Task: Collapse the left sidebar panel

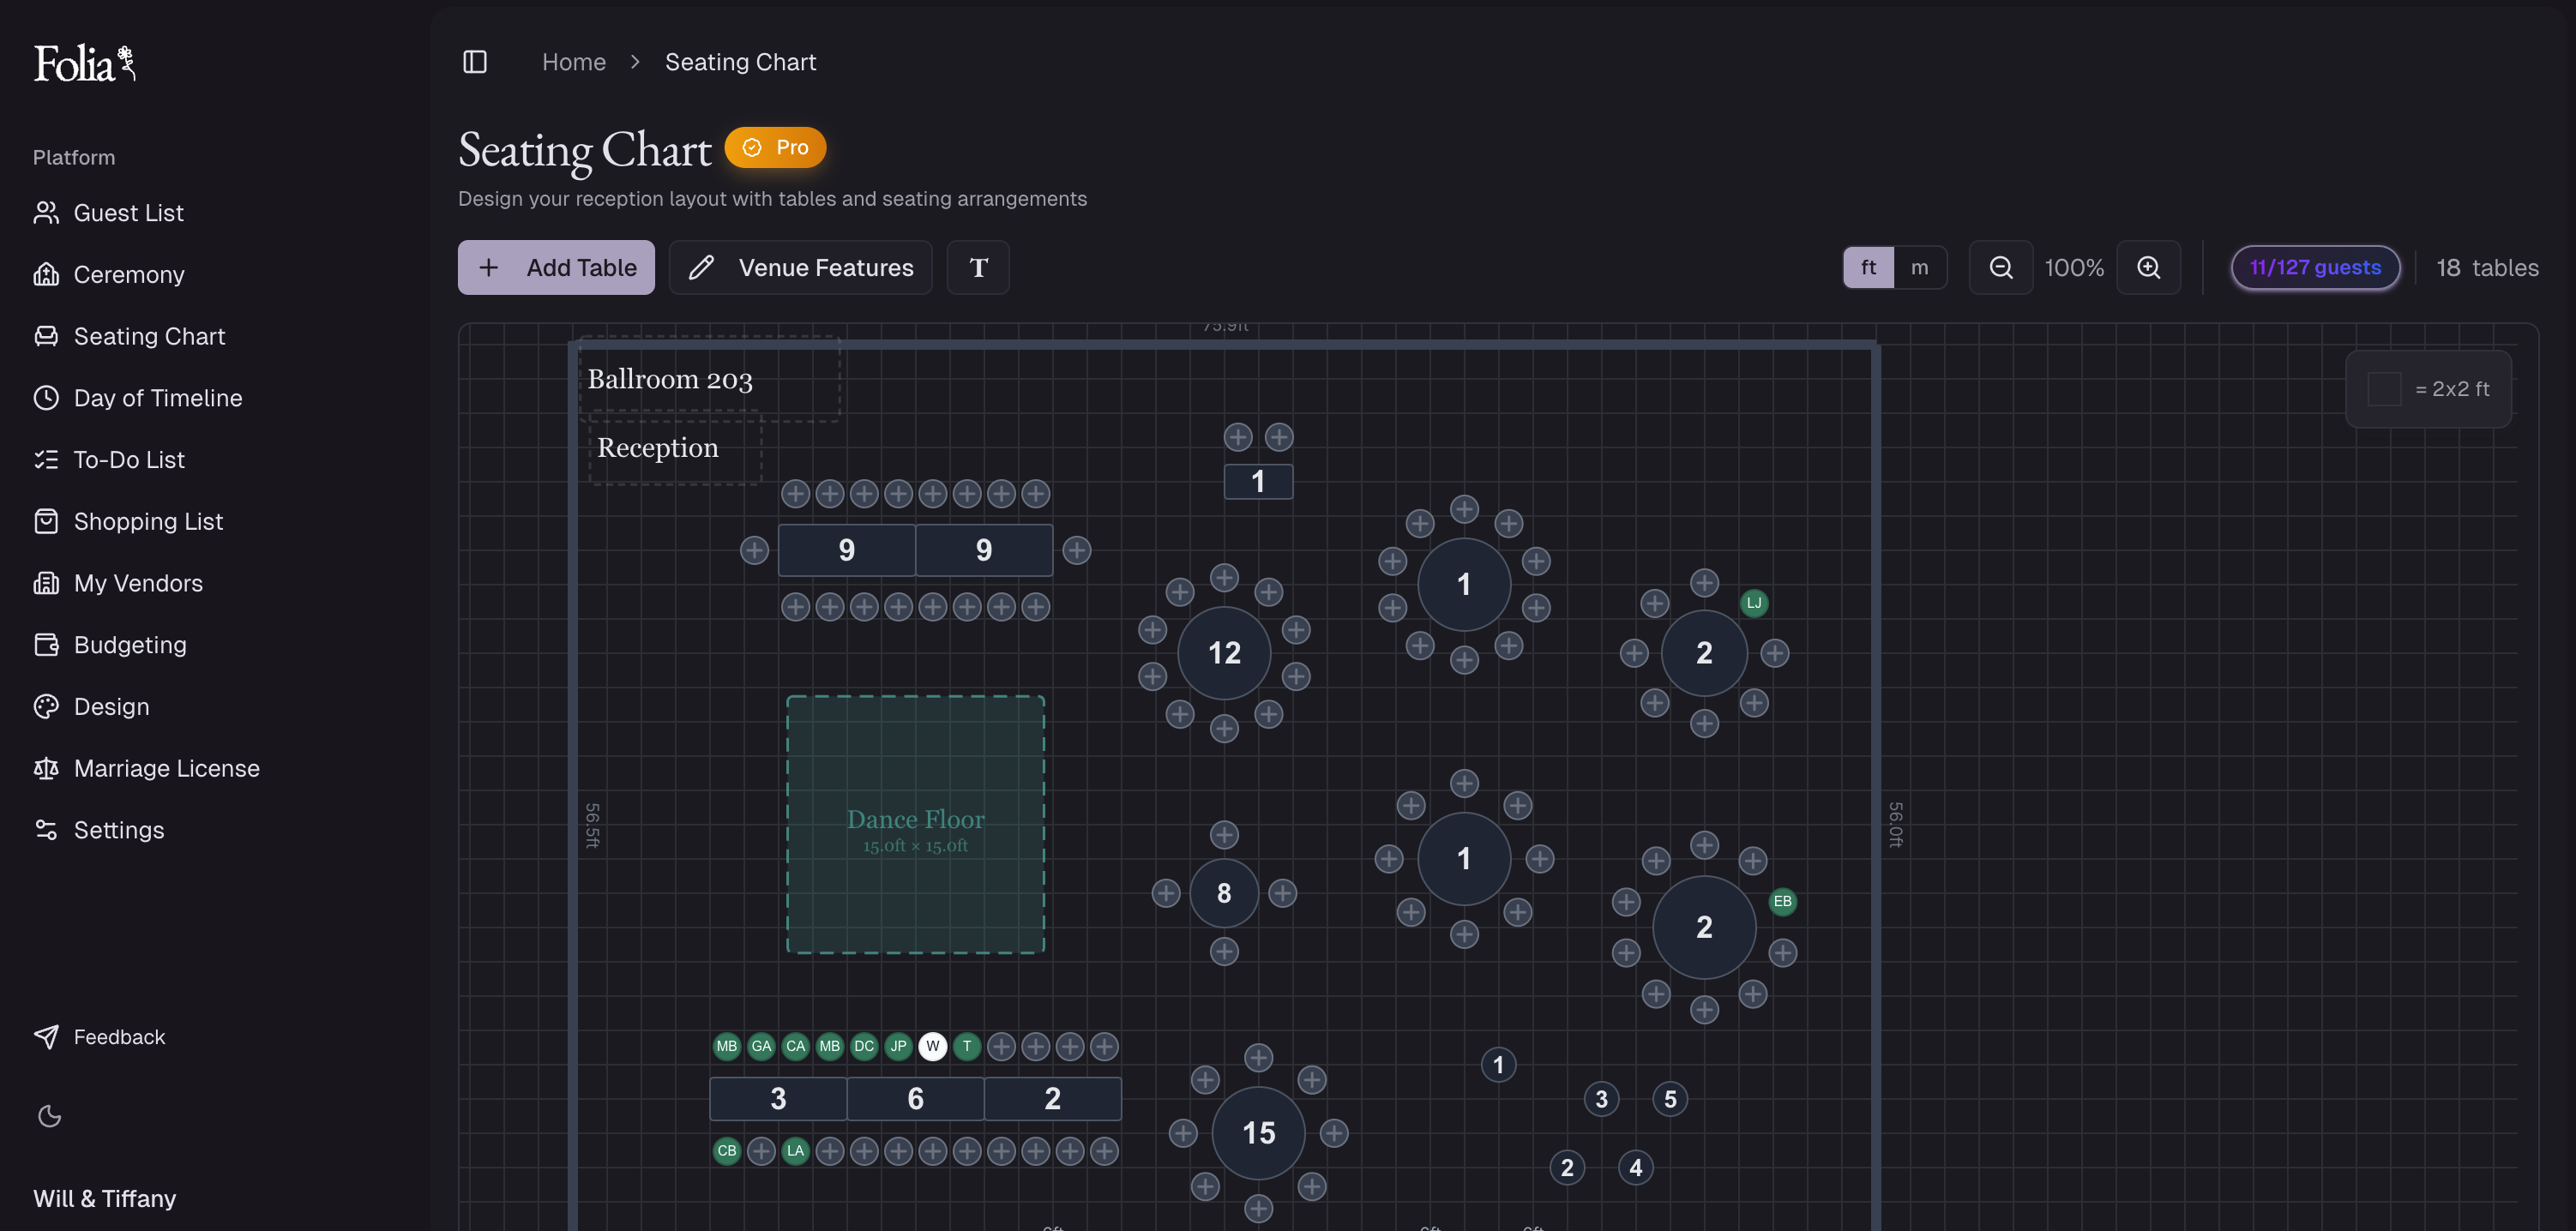Action: [475, 62]
